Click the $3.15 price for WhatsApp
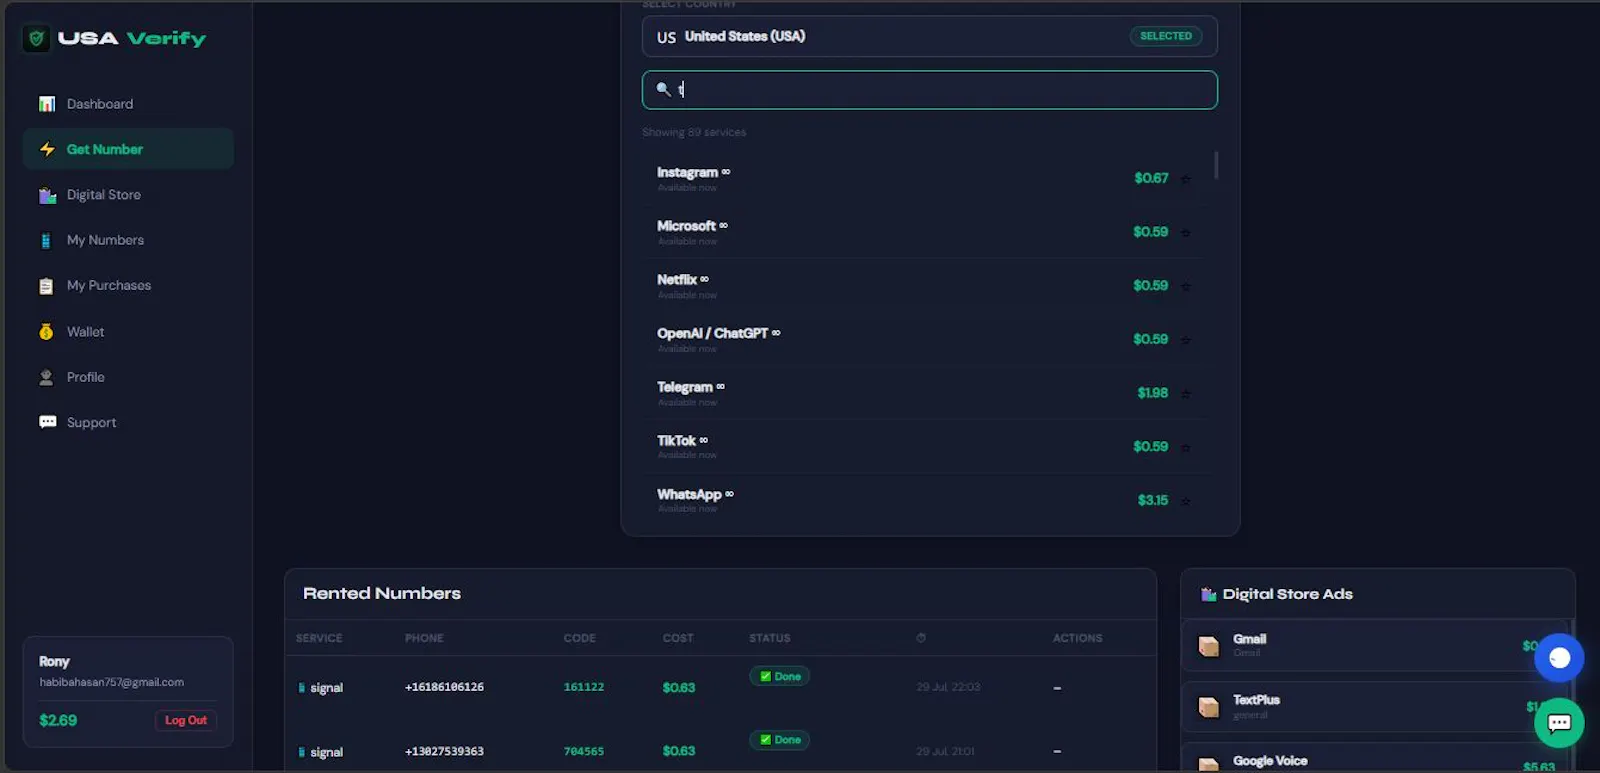This screenshot has width=1600, height=773. tap(1153, 500)
